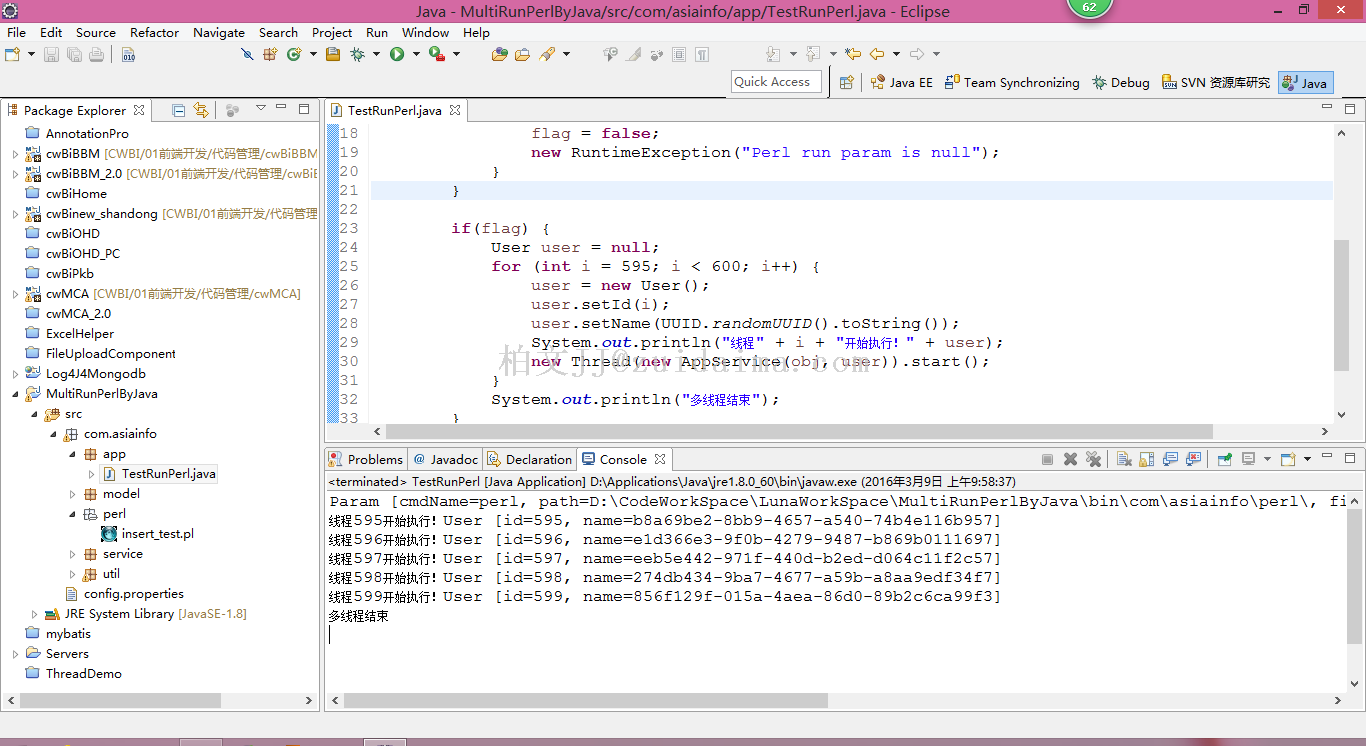Open the New wizard dropdown arrow
The image size is (1366, 746).
[x=31, y=54]
